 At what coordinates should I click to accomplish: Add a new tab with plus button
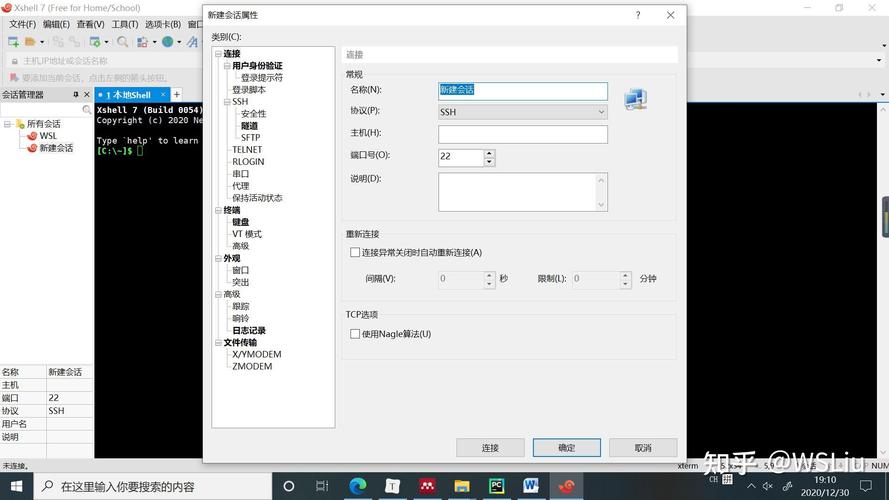(177, 95)
